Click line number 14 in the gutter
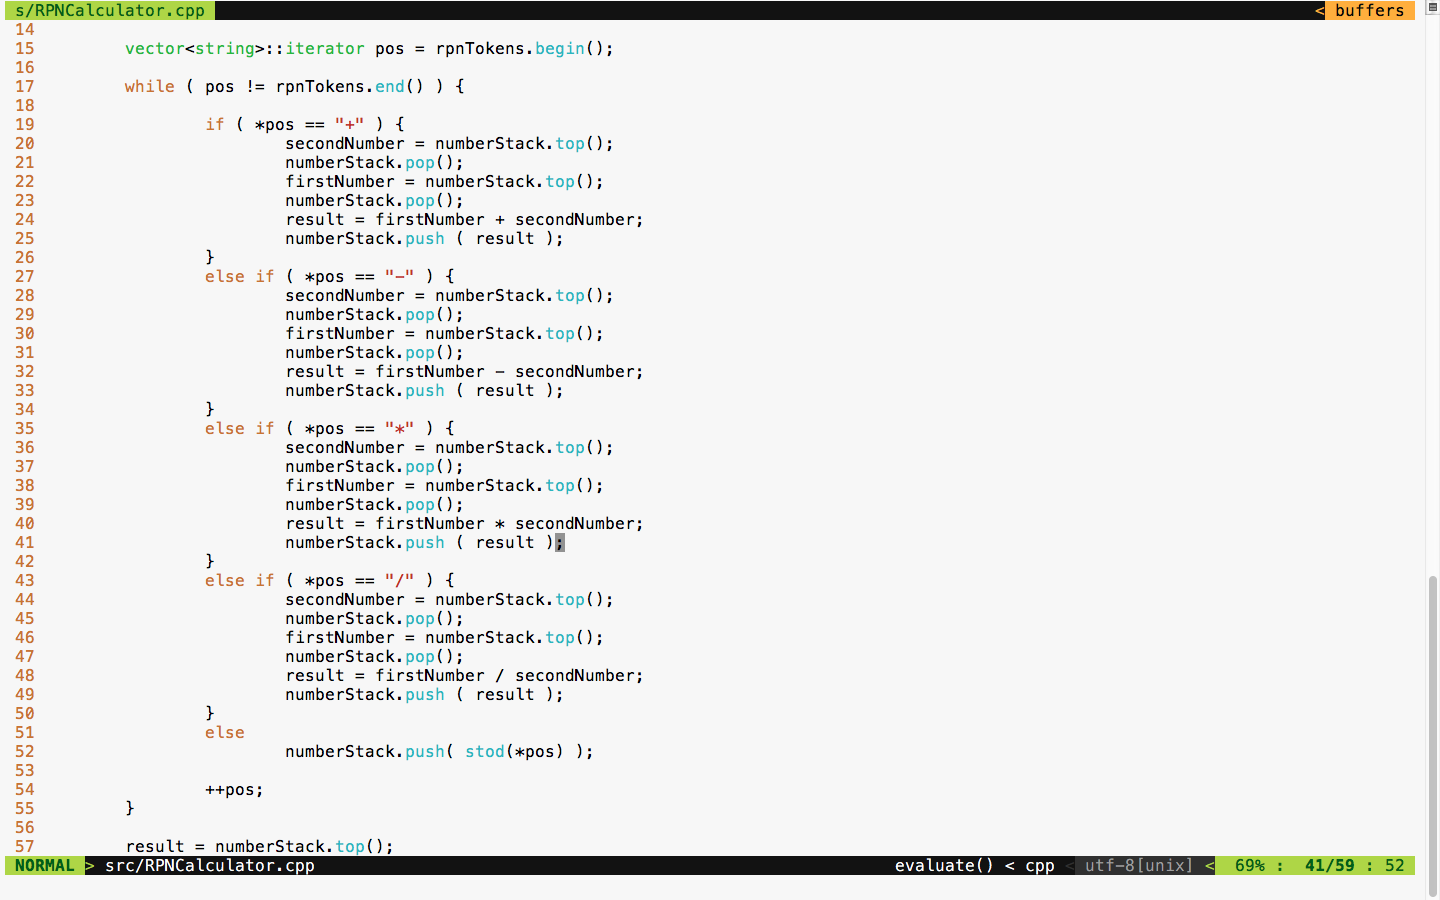The image size is (1440, 900). 25,29
